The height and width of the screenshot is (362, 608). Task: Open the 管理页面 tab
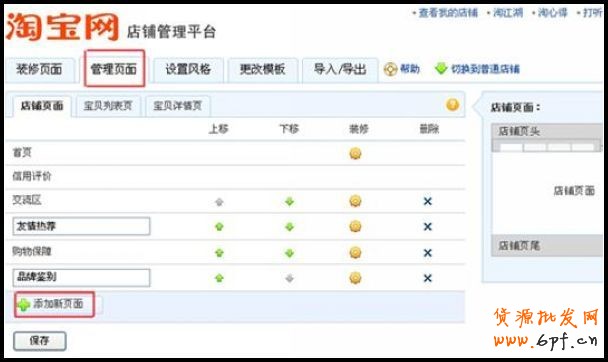(114, 69)
